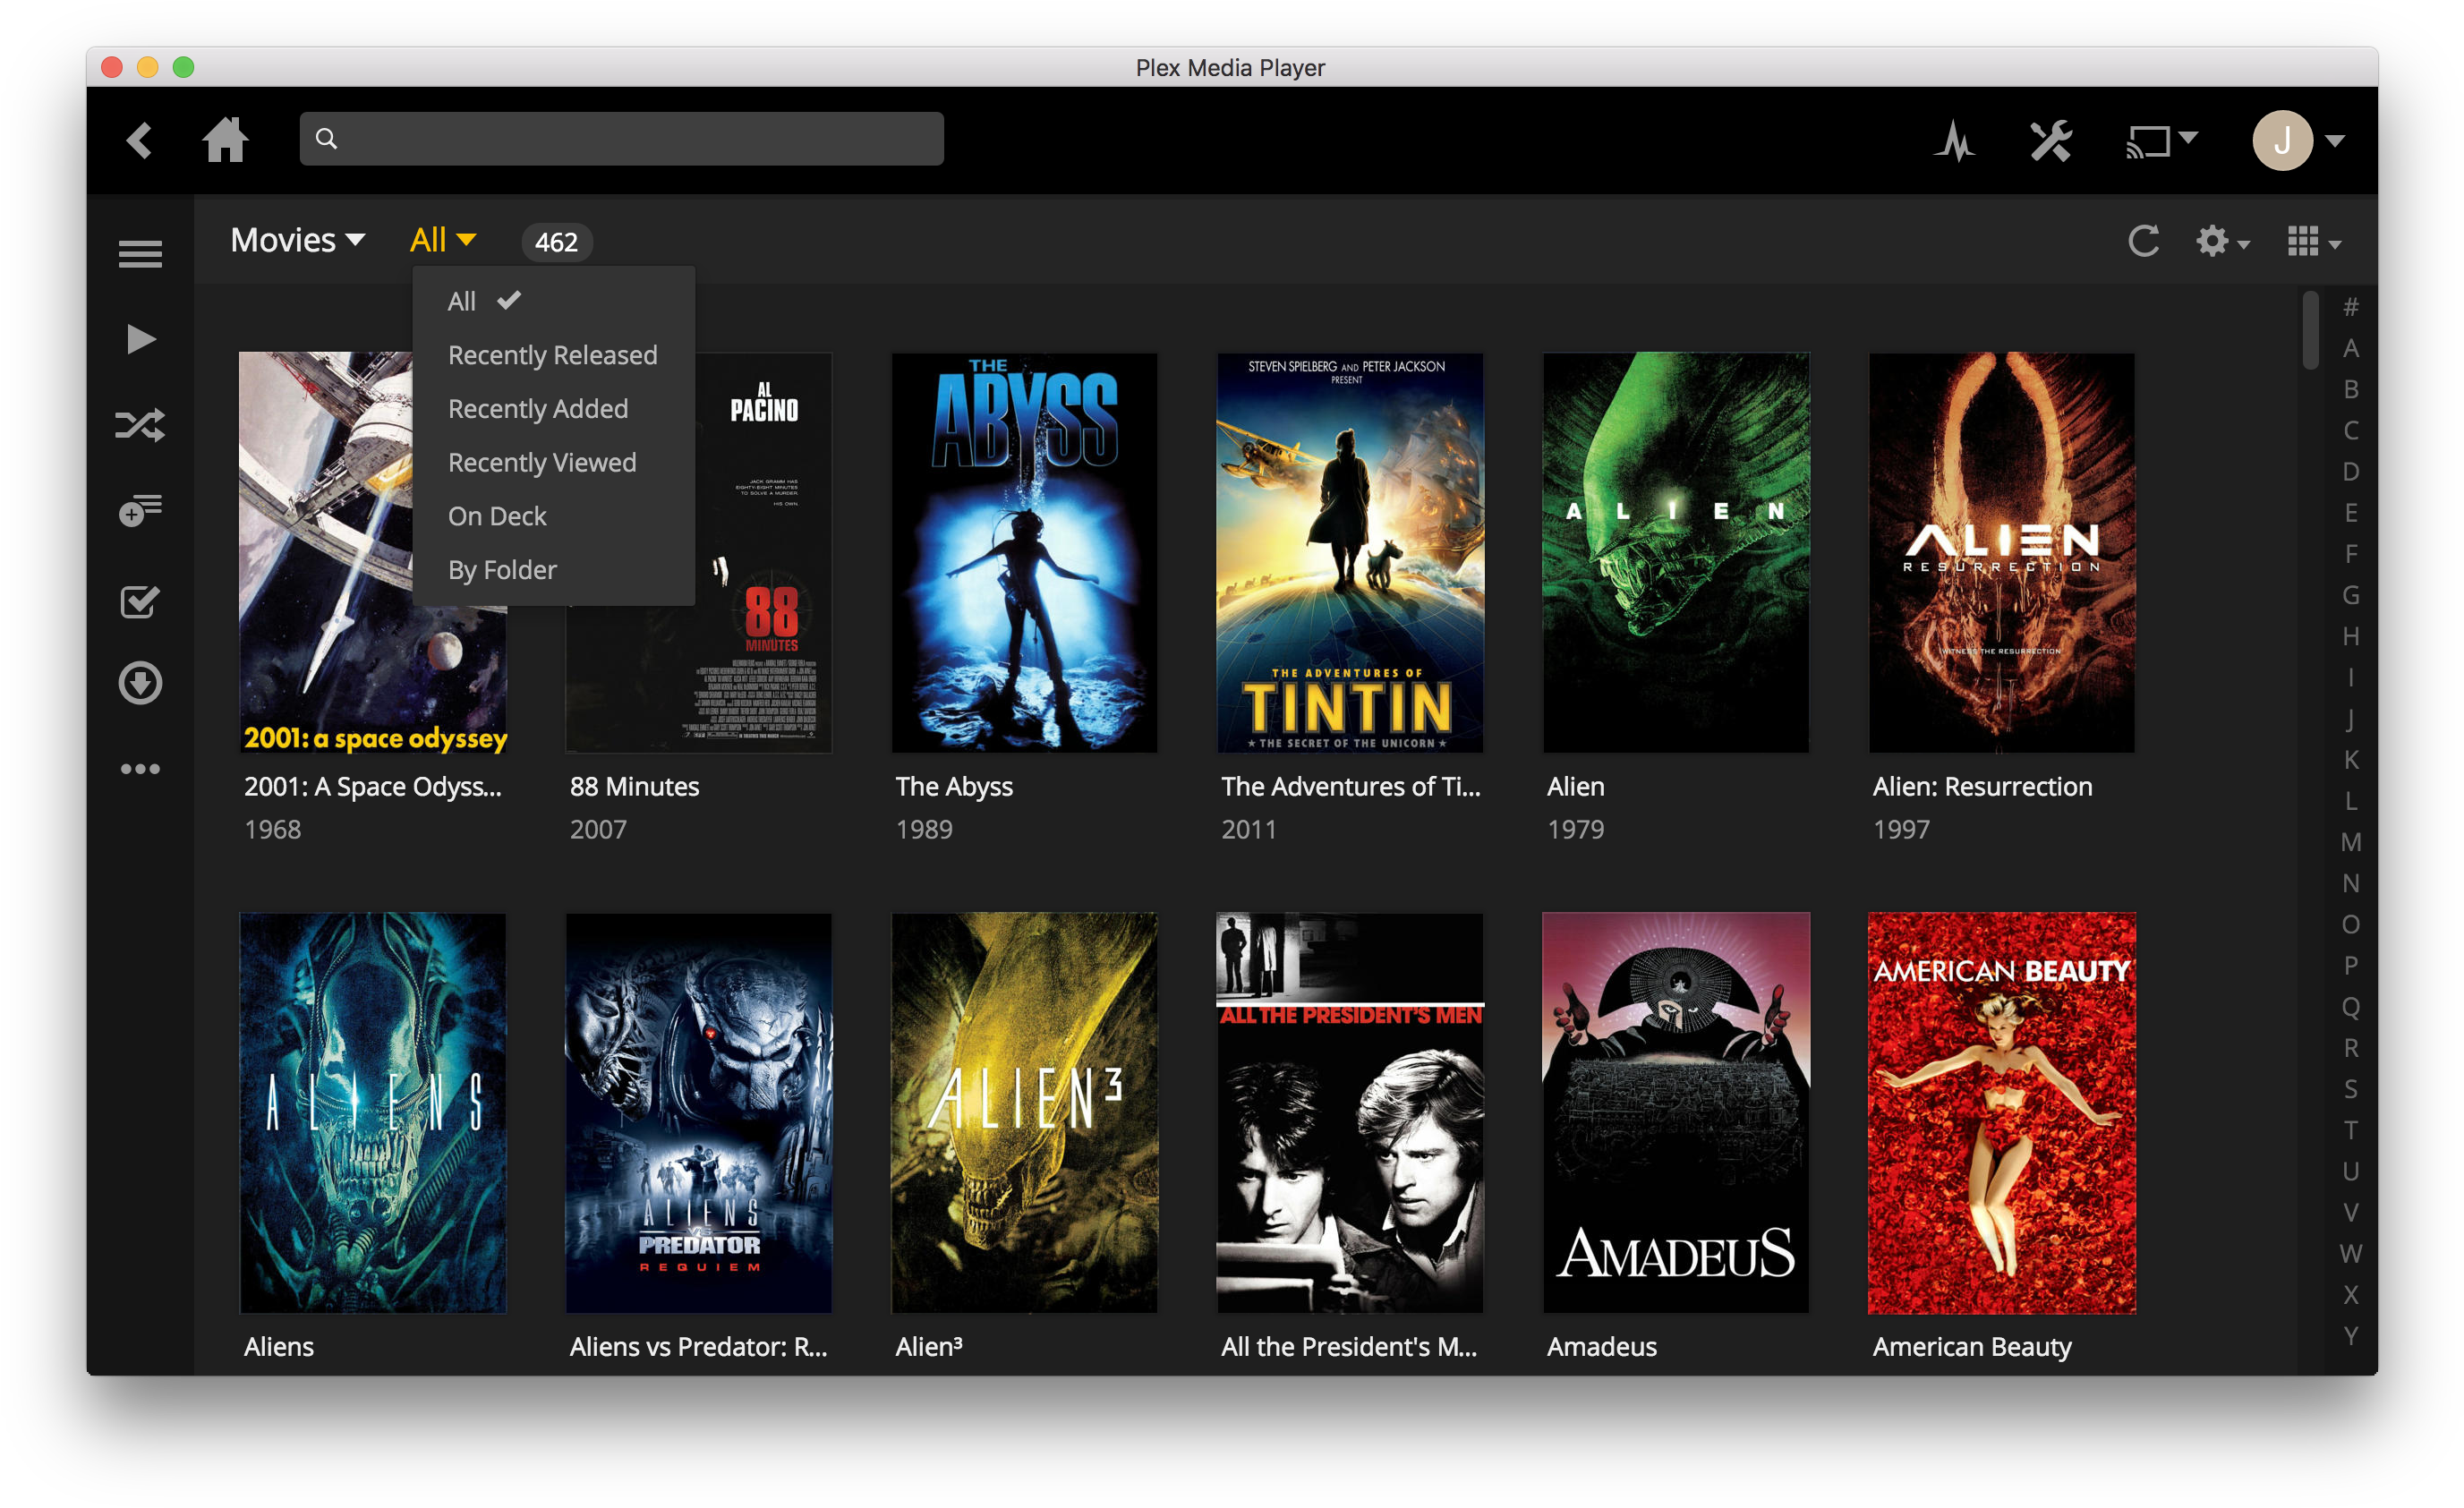The height and width of the screenshot is (1508, 2464).
Task: Choose On Deck filter
Action: coord(553,516)
